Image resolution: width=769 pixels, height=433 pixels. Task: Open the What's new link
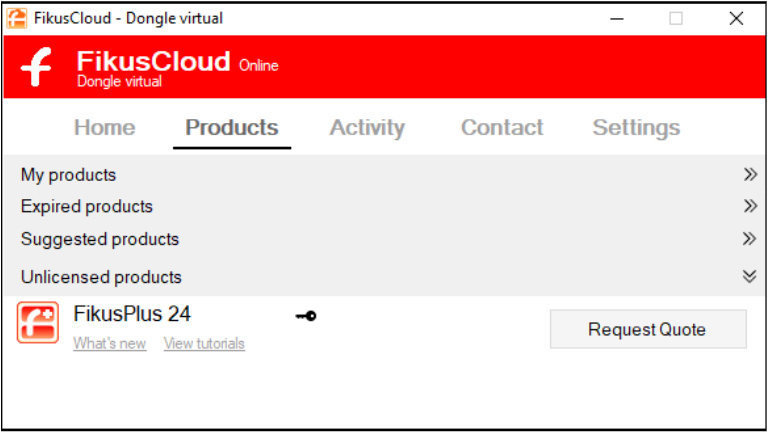point(109,344)
